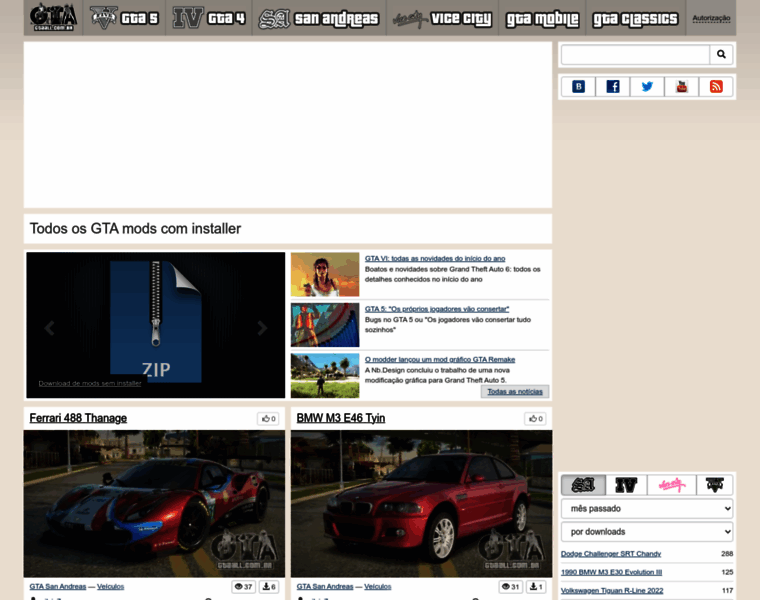Click the magnifier search button

coord(721,54)
